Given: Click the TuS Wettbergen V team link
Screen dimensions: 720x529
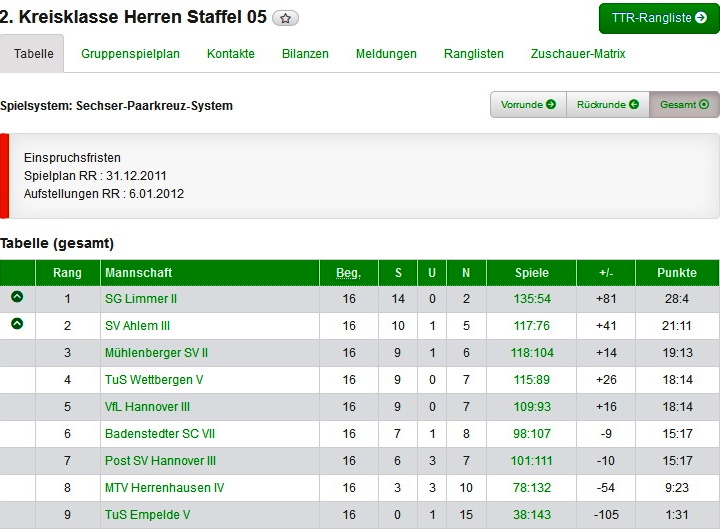Looking at the screenshot, I should click(x=154, y=380).
